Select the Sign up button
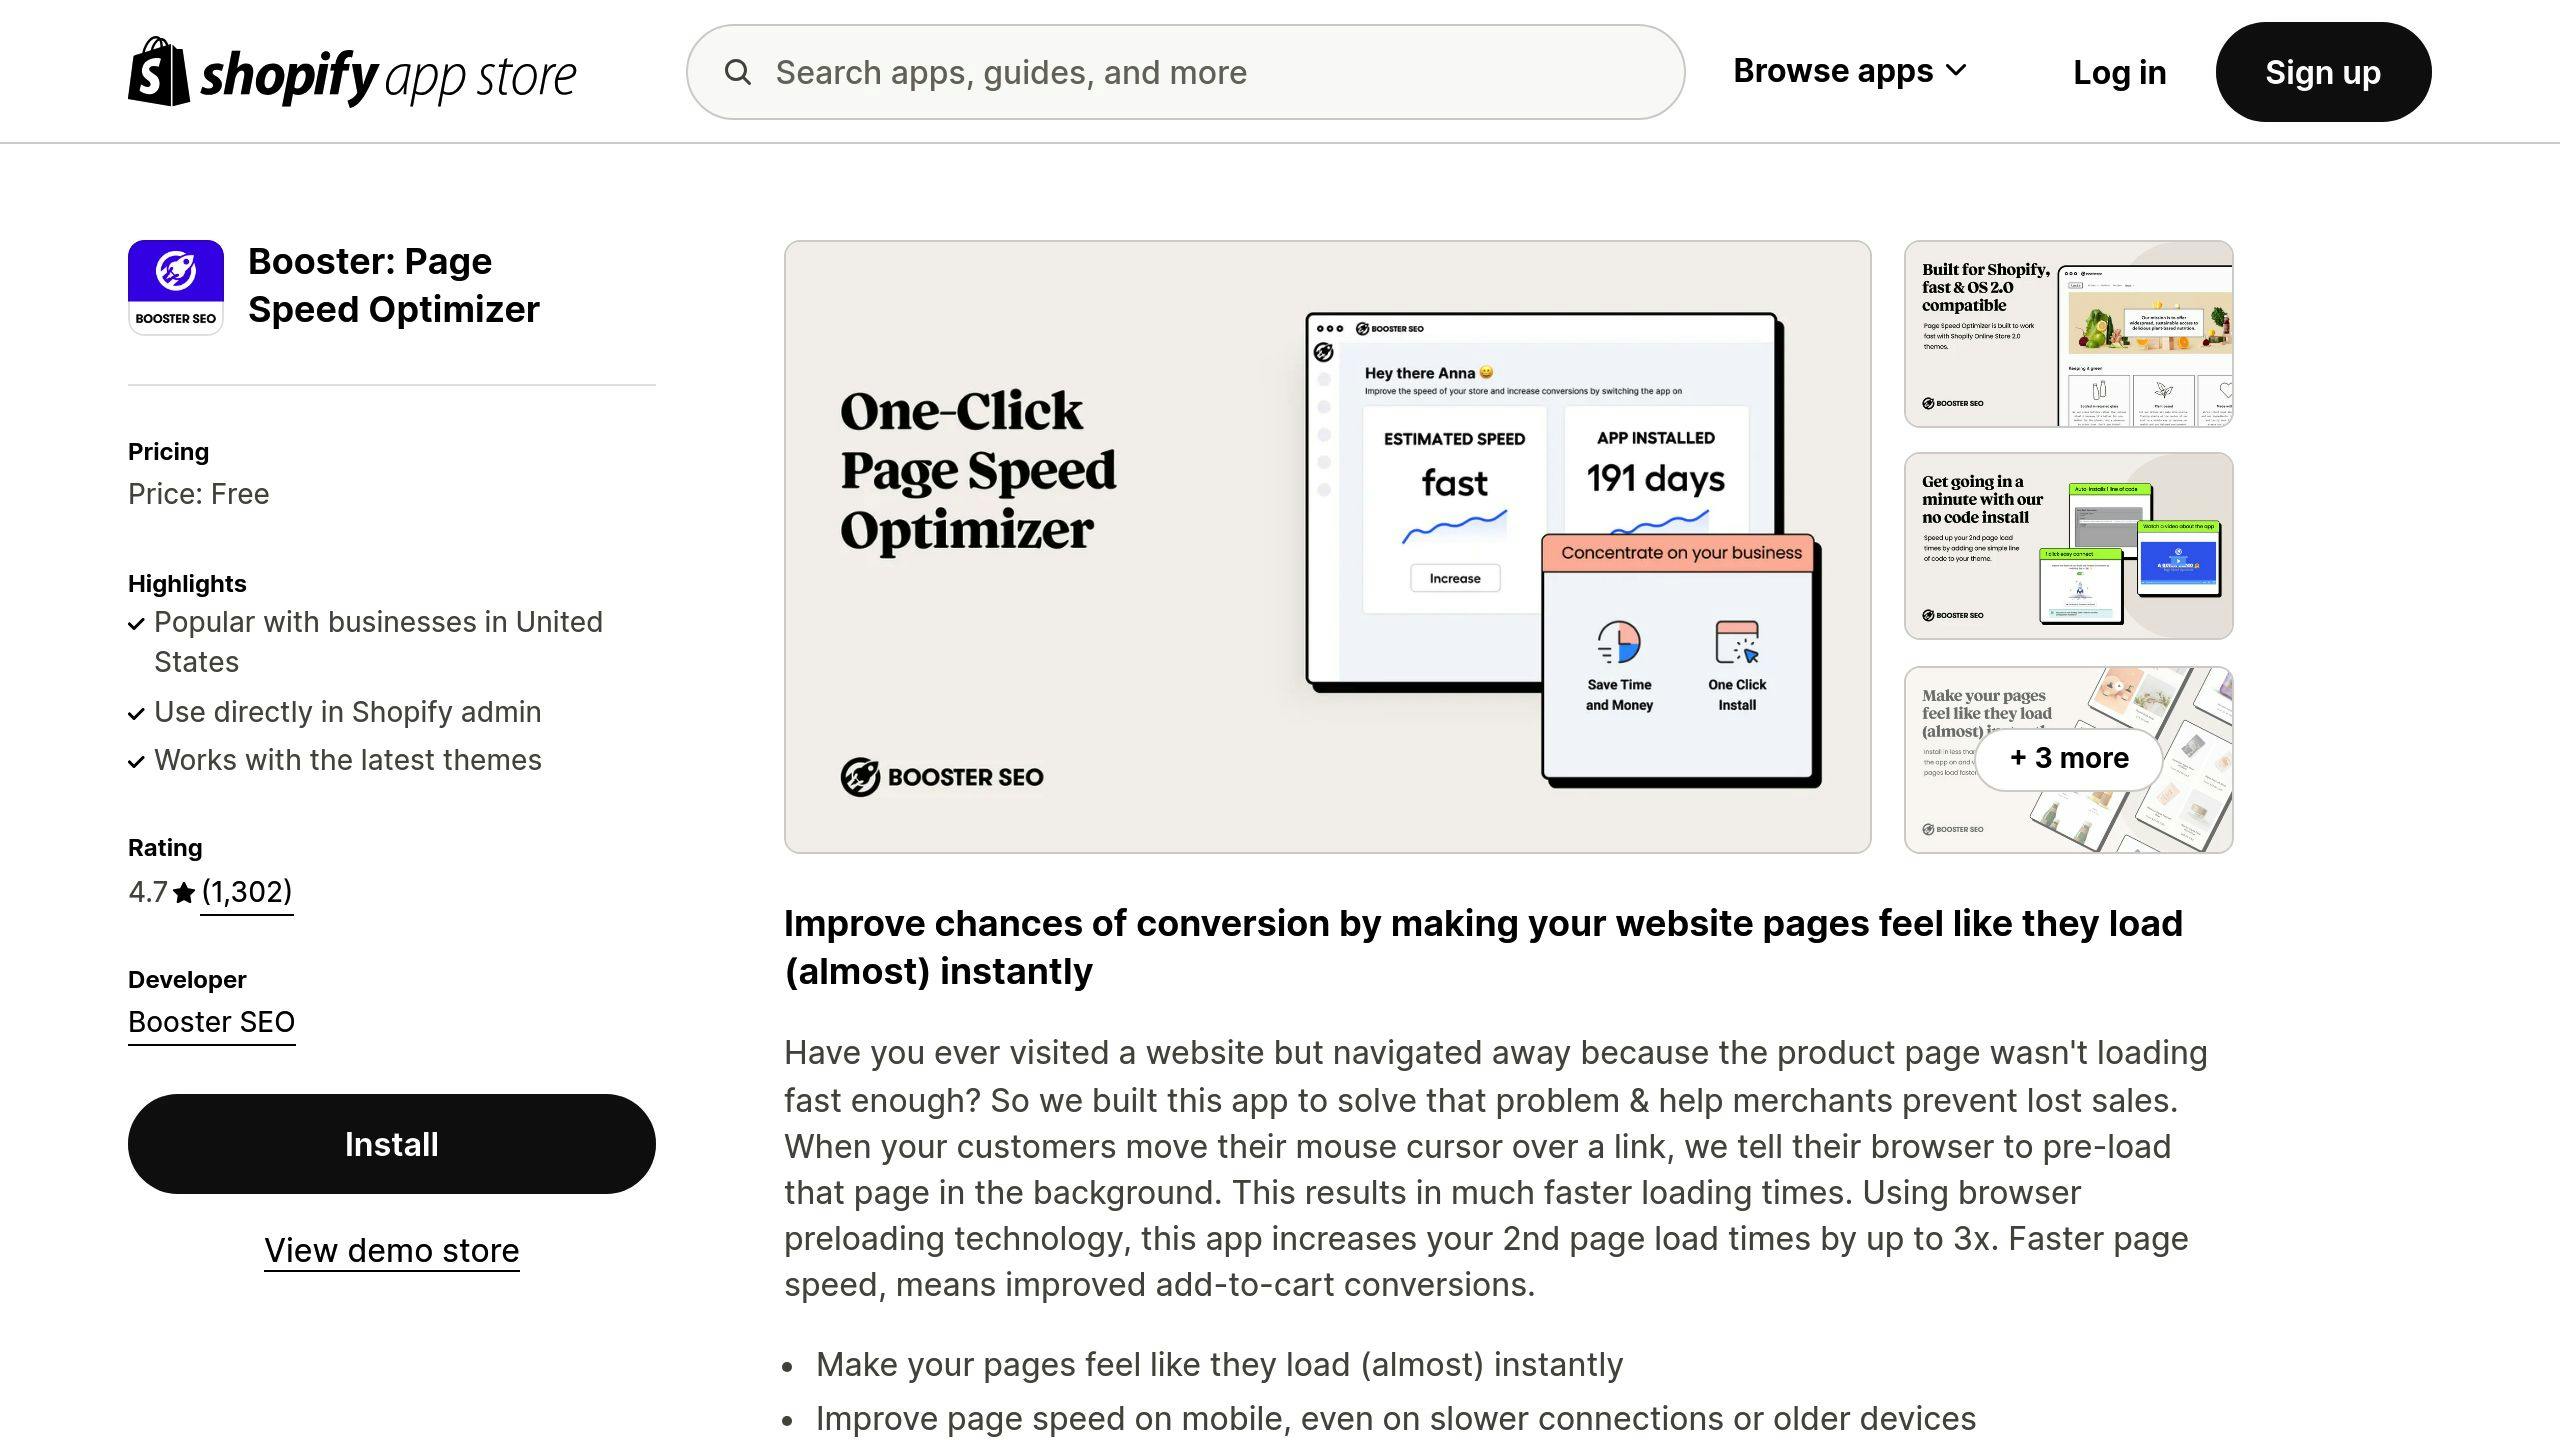The width and height of the screenshot is (2560, 1440). (2323, 72)
